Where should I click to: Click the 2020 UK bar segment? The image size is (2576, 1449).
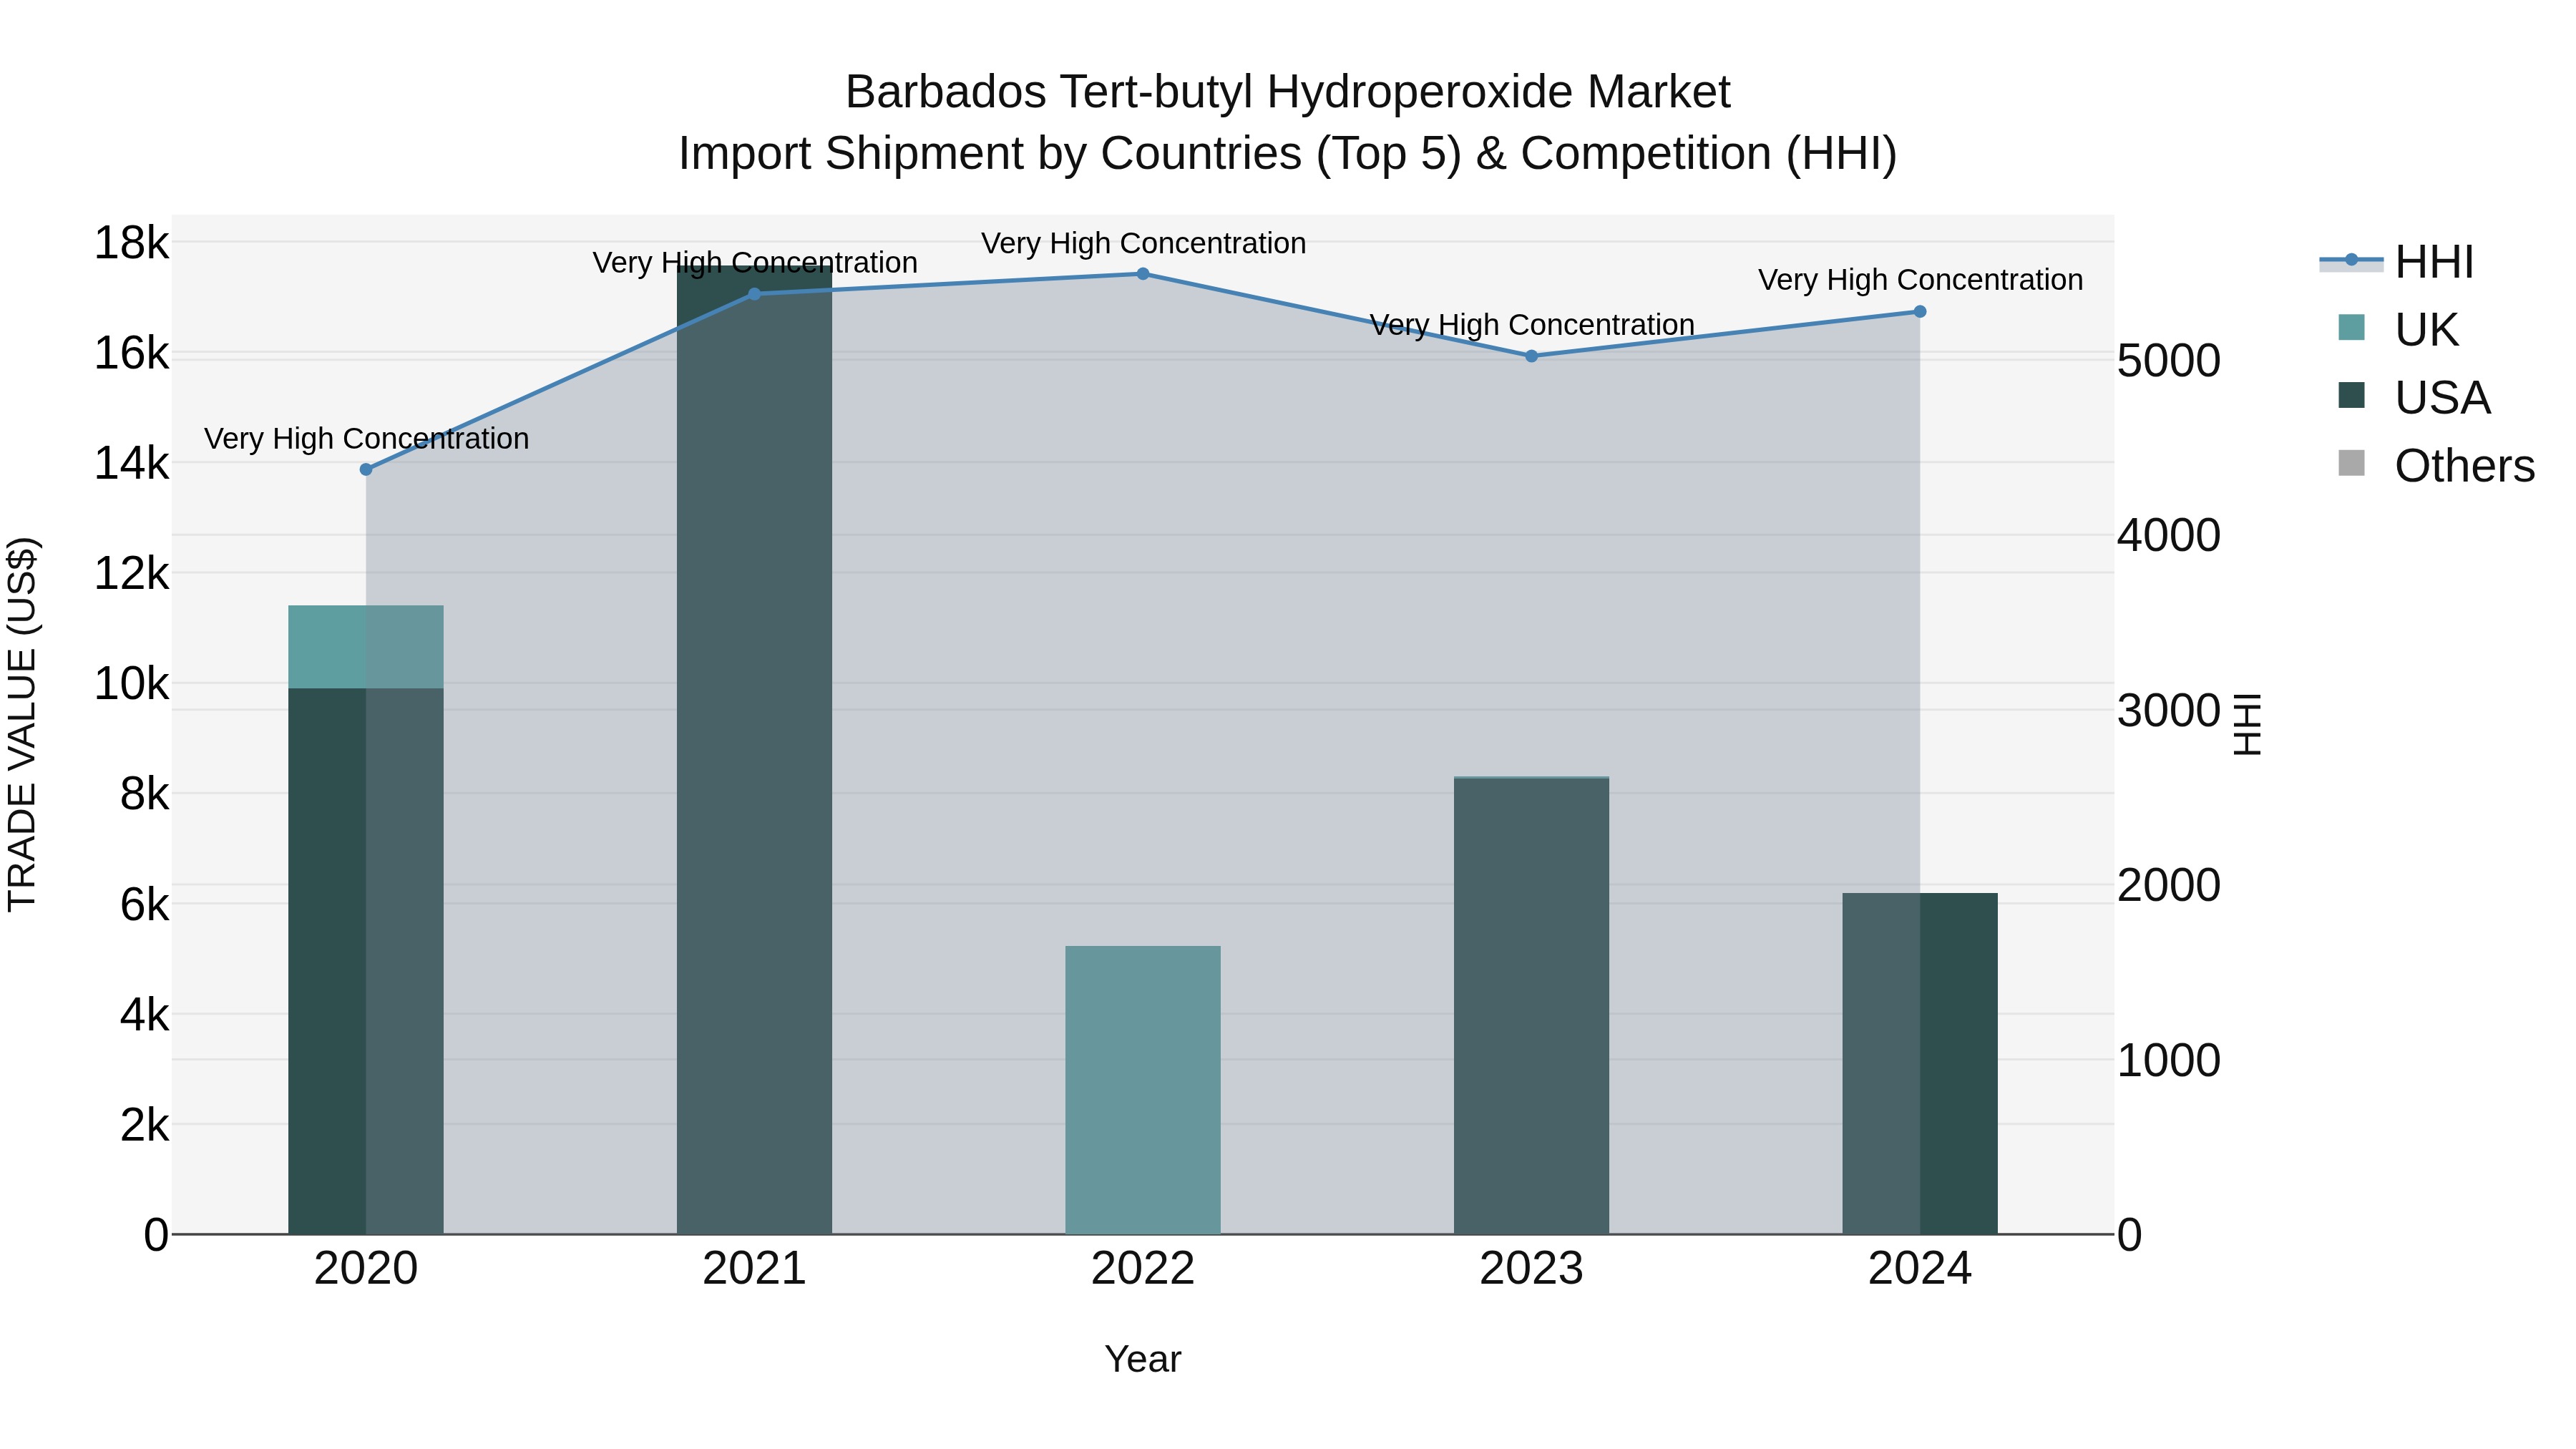pyautogui.click(x=366, y=647)
